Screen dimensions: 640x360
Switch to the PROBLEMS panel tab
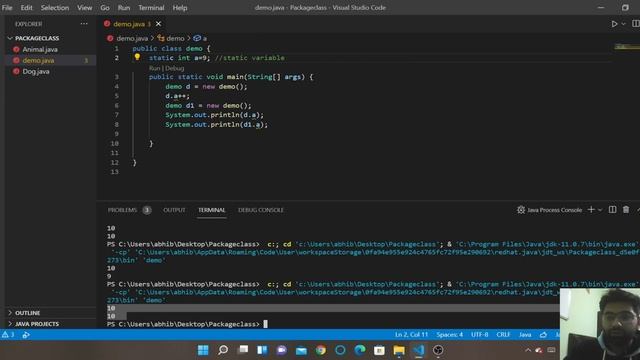coord(122,210)
